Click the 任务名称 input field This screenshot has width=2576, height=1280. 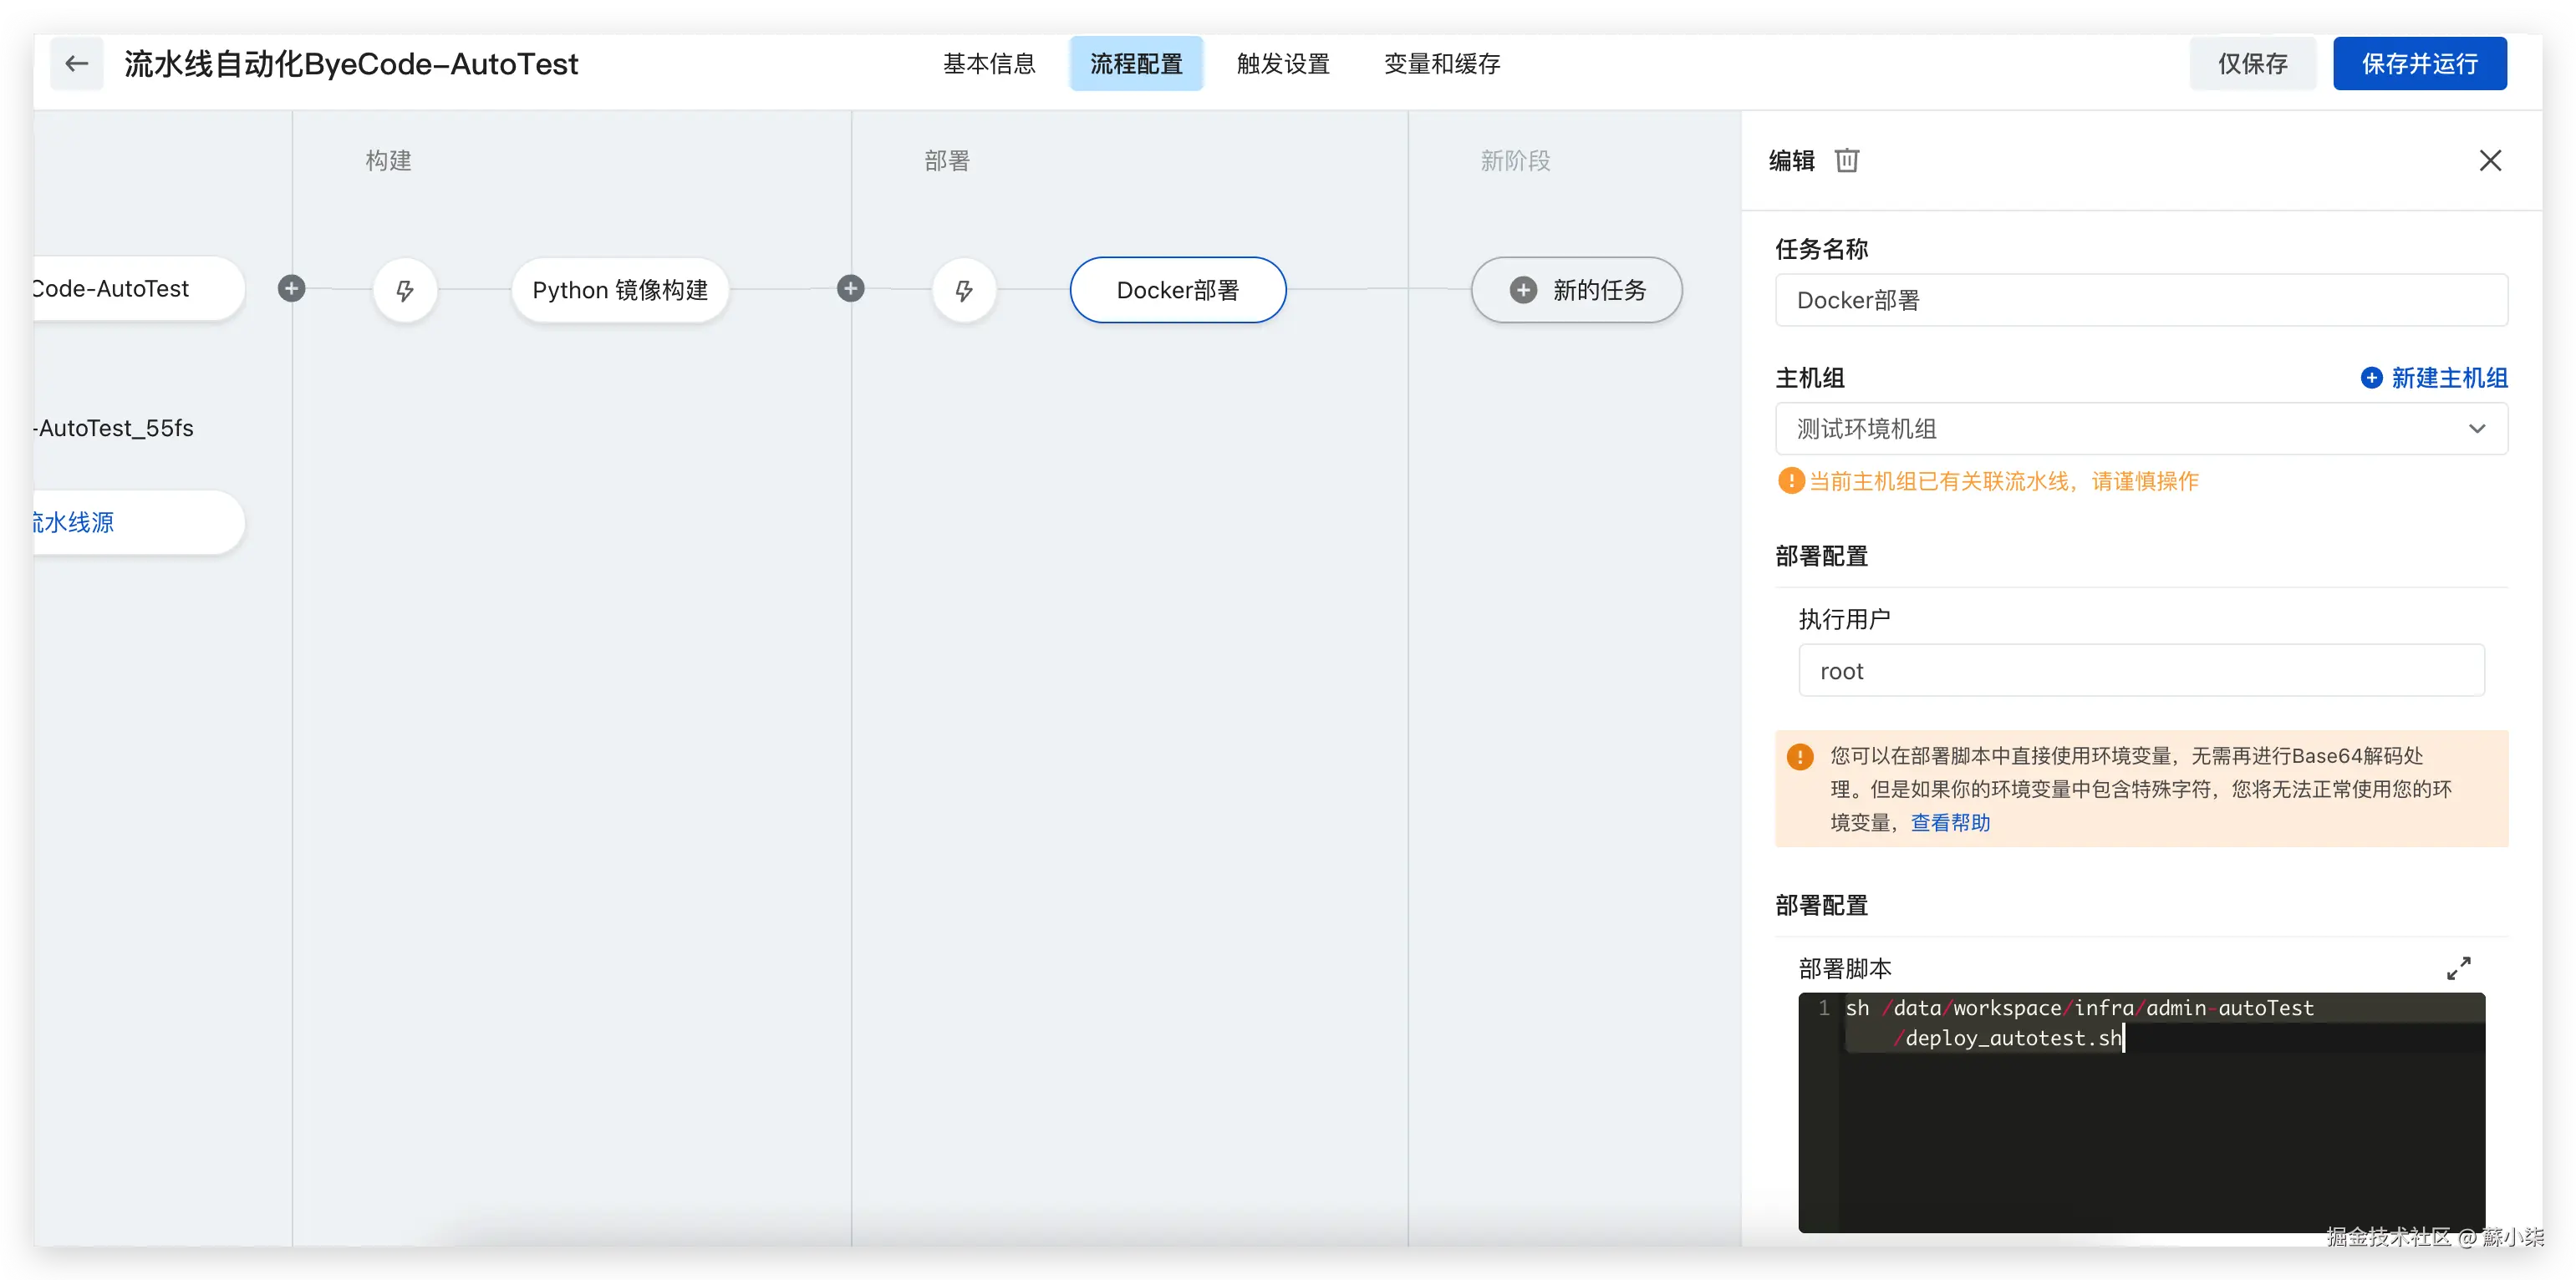coord(2140,300)
